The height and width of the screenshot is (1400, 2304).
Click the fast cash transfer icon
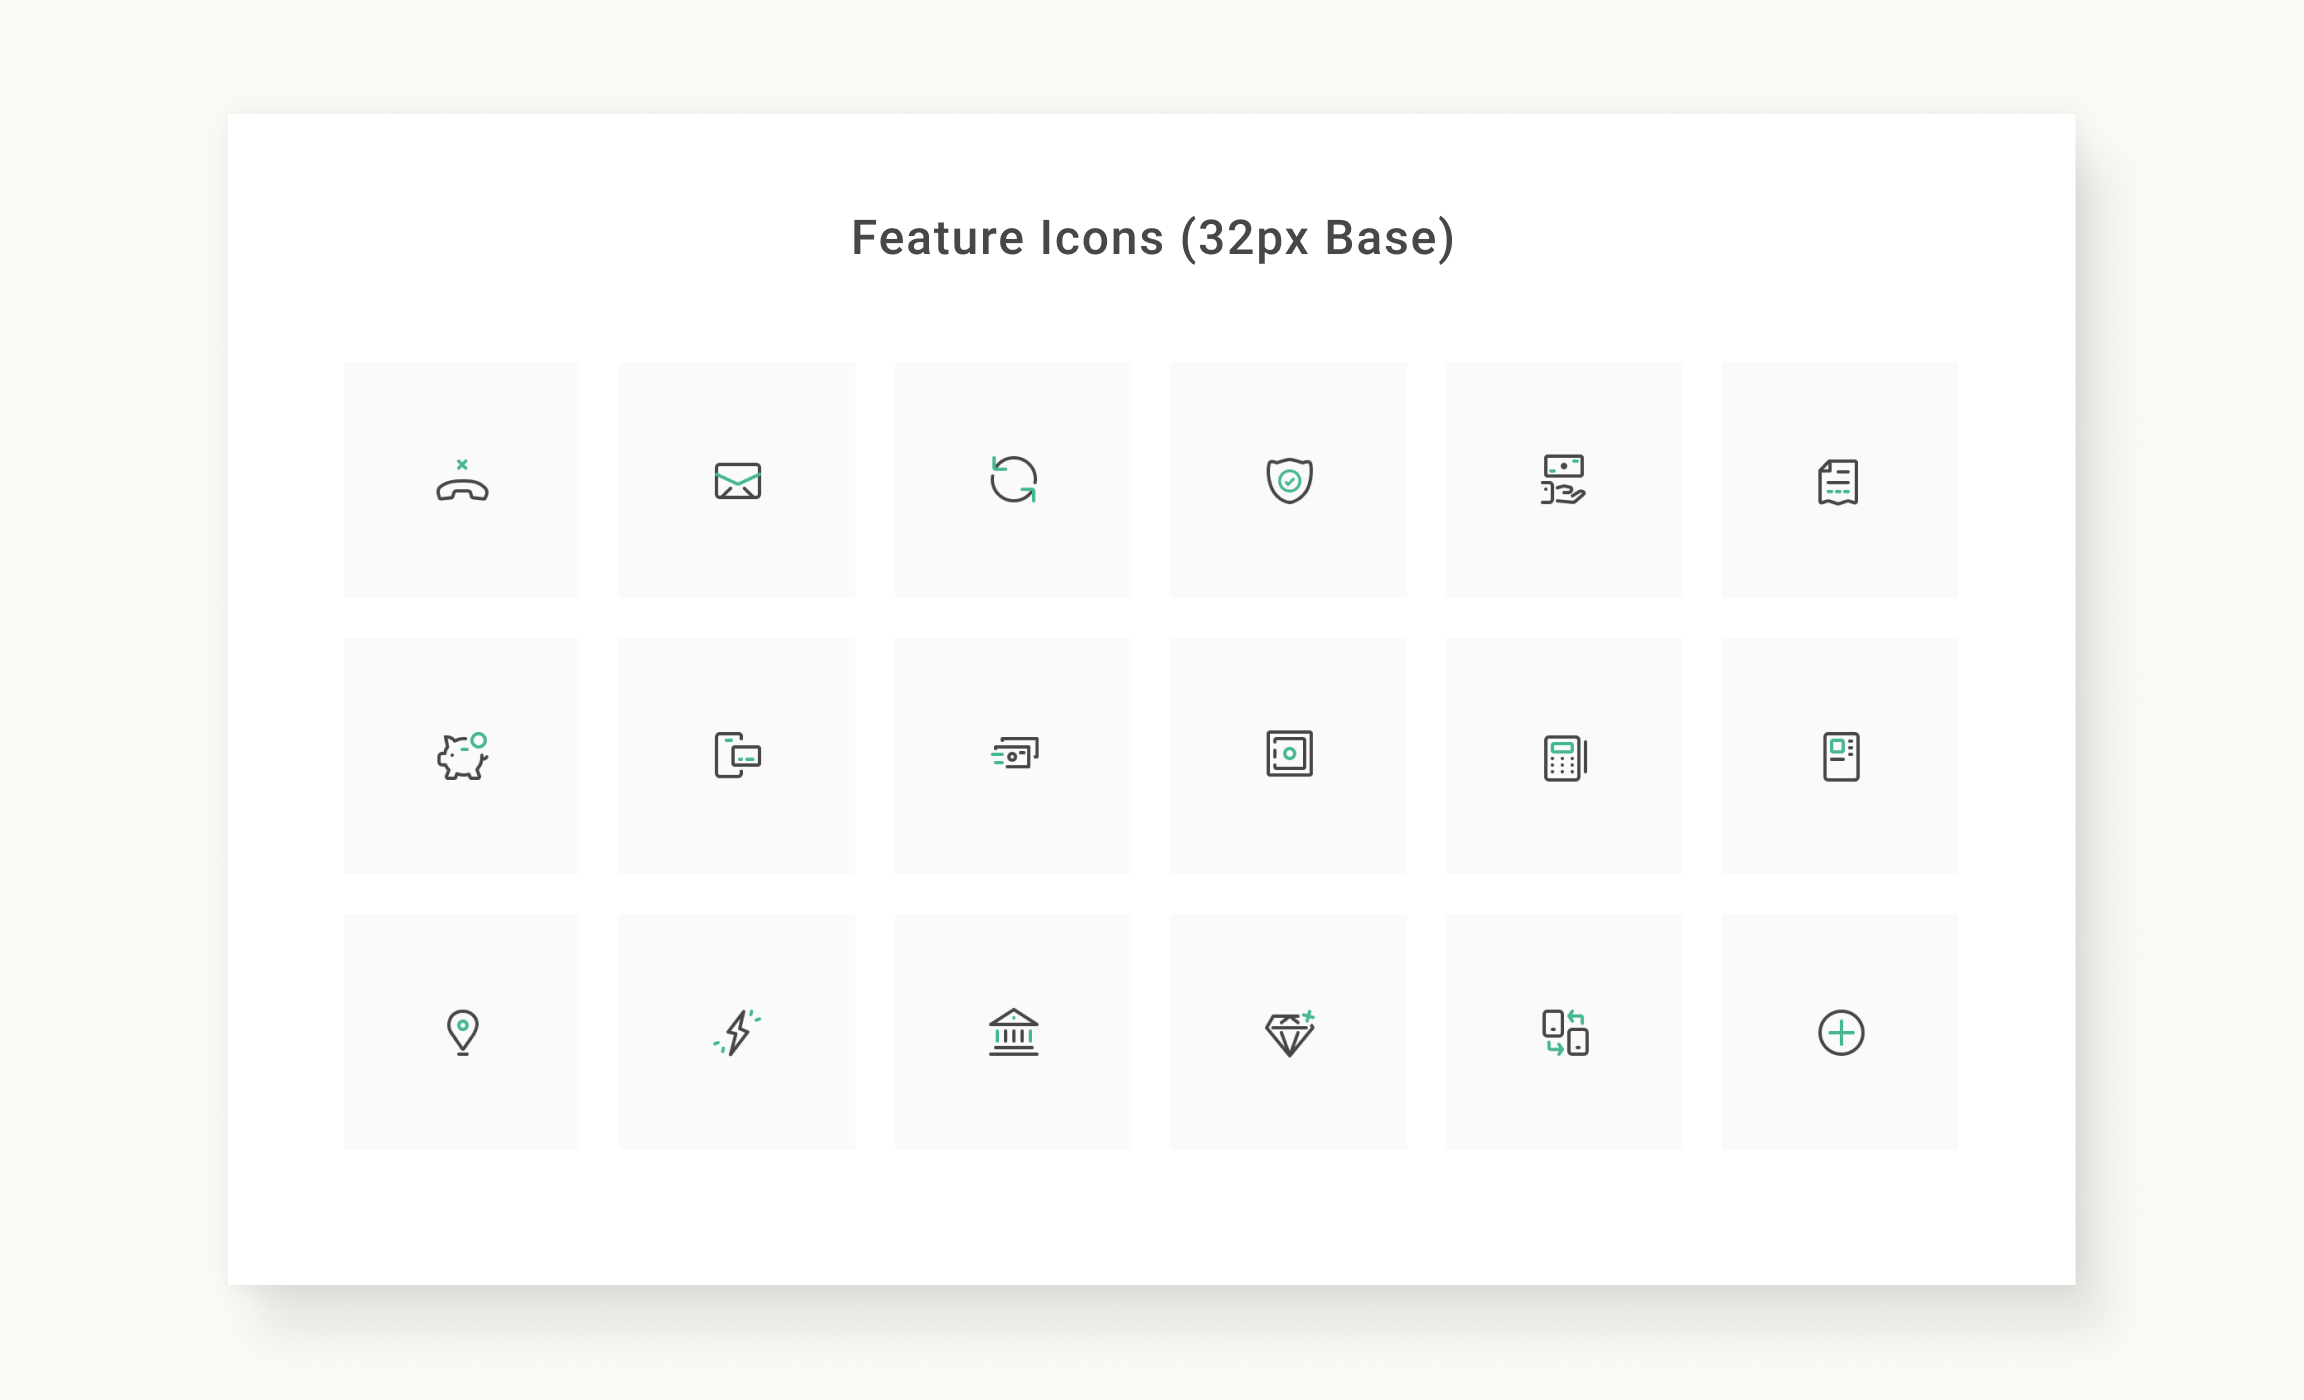pos(1014,753)
